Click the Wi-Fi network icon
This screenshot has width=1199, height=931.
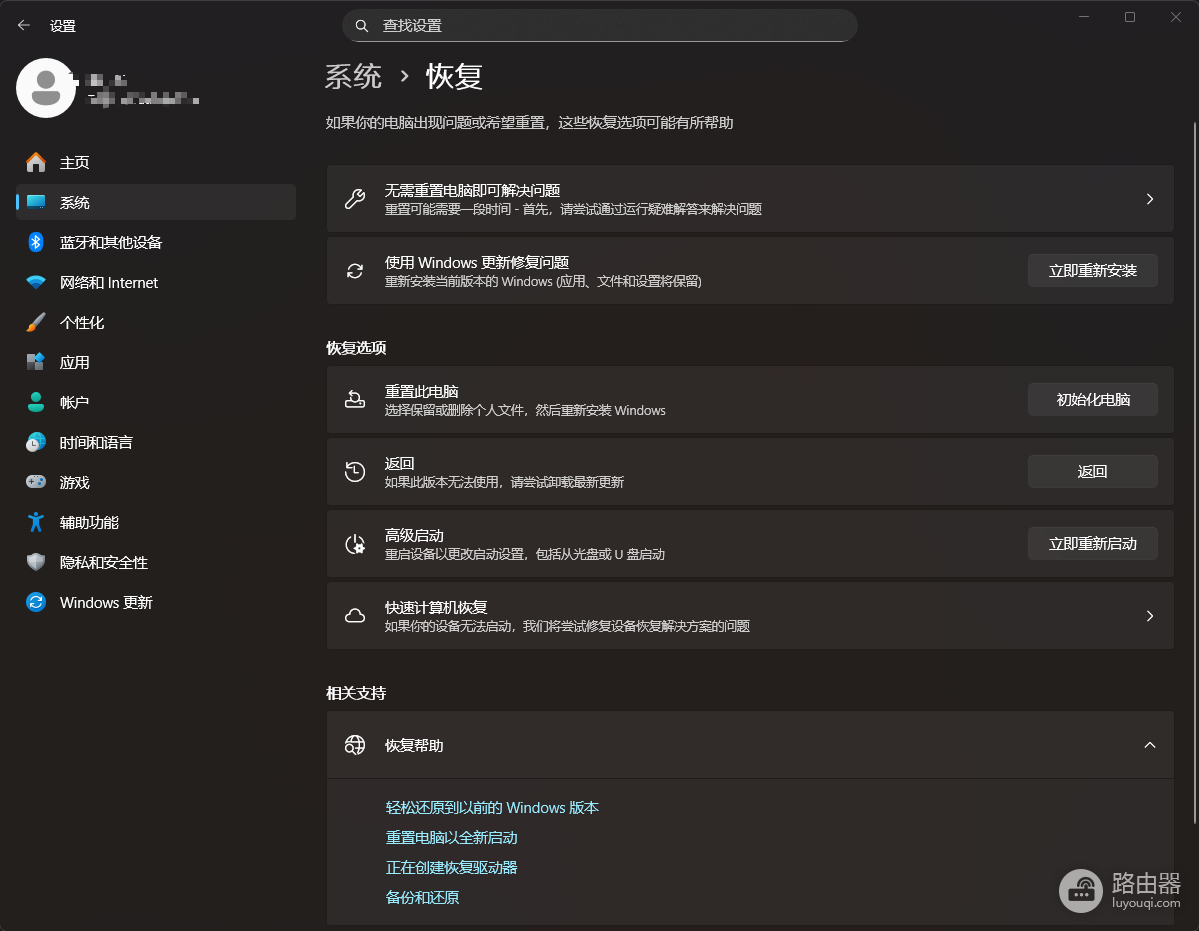36,282
